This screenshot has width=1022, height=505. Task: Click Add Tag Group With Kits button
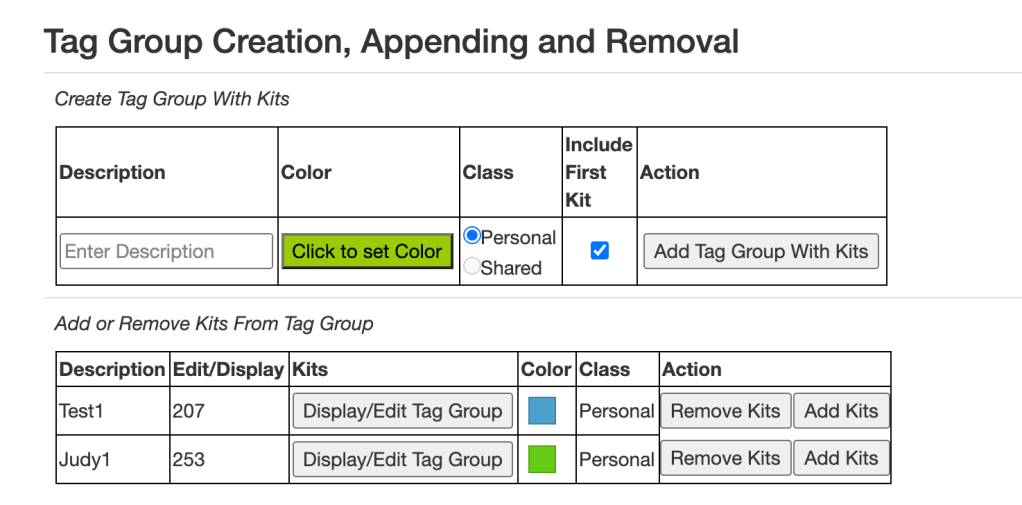[761, 251]
